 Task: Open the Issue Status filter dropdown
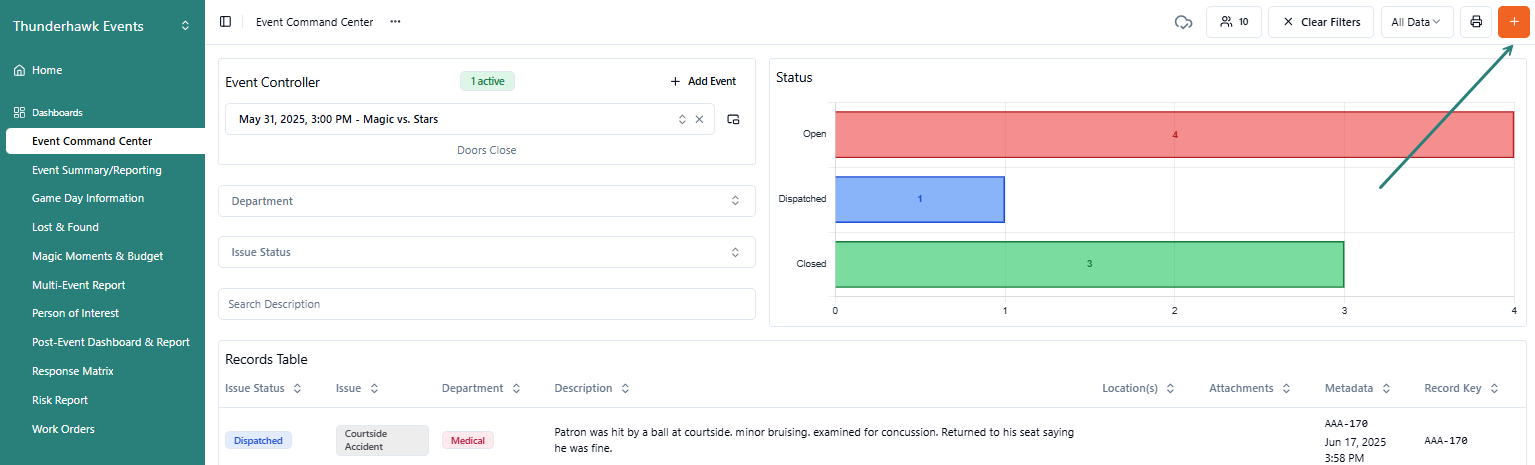[x=486, y=252]
